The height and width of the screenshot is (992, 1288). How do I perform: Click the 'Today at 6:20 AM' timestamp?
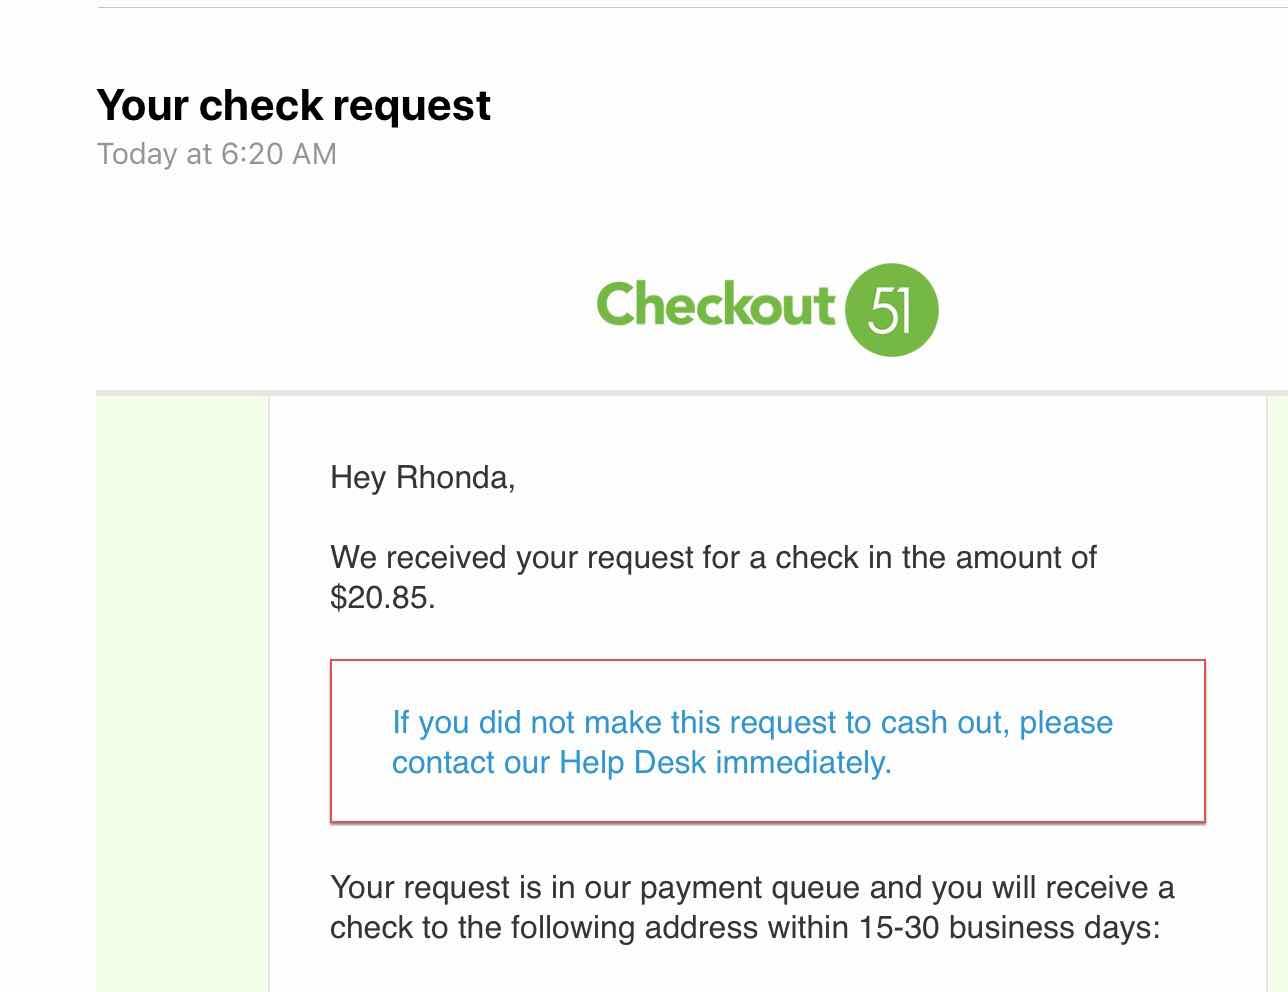tap(217, 154)
